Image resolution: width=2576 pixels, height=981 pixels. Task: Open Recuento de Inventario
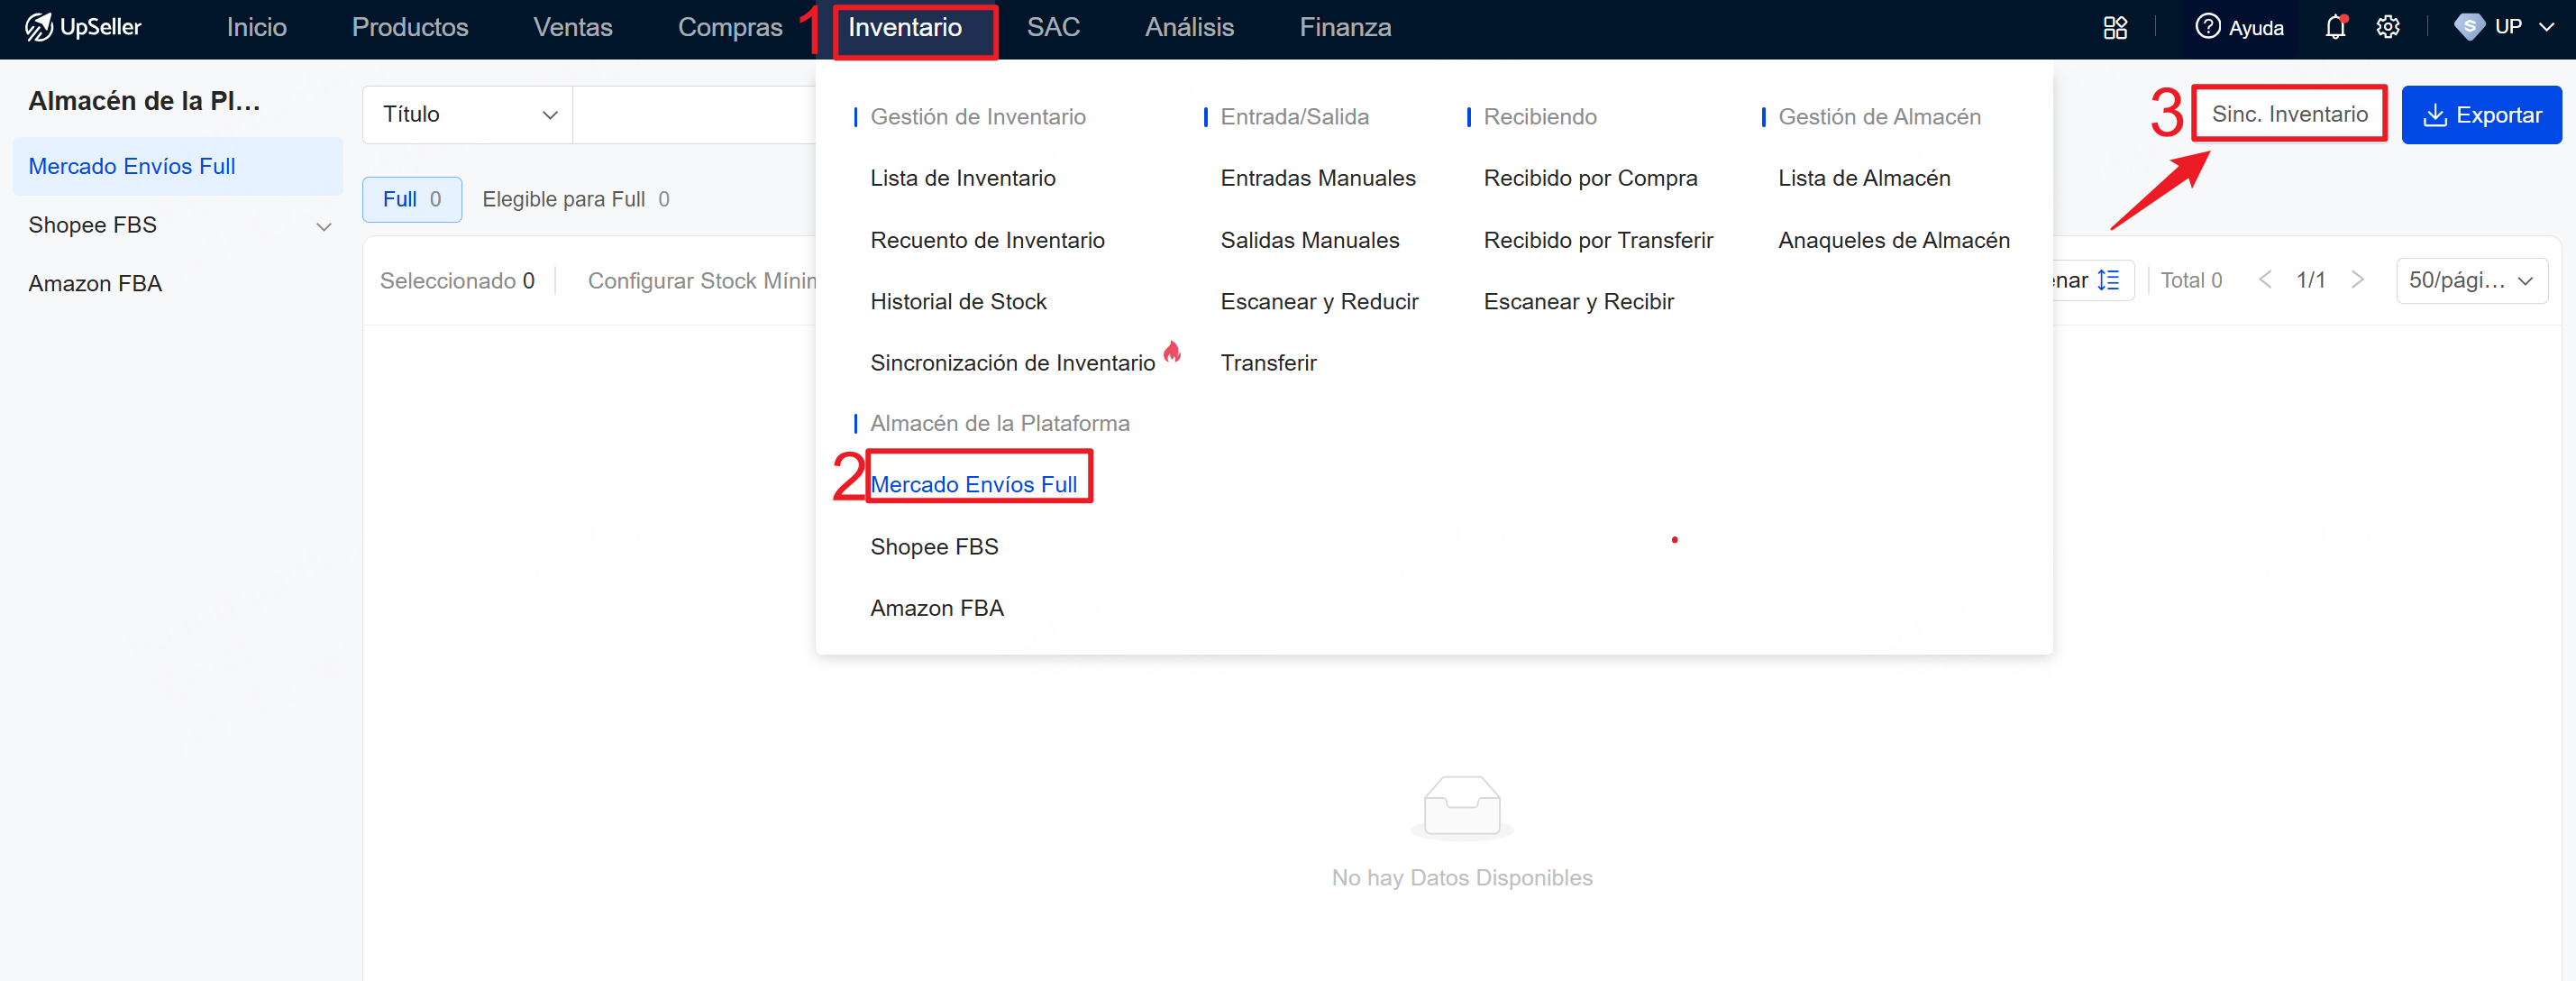click(987, 240)
